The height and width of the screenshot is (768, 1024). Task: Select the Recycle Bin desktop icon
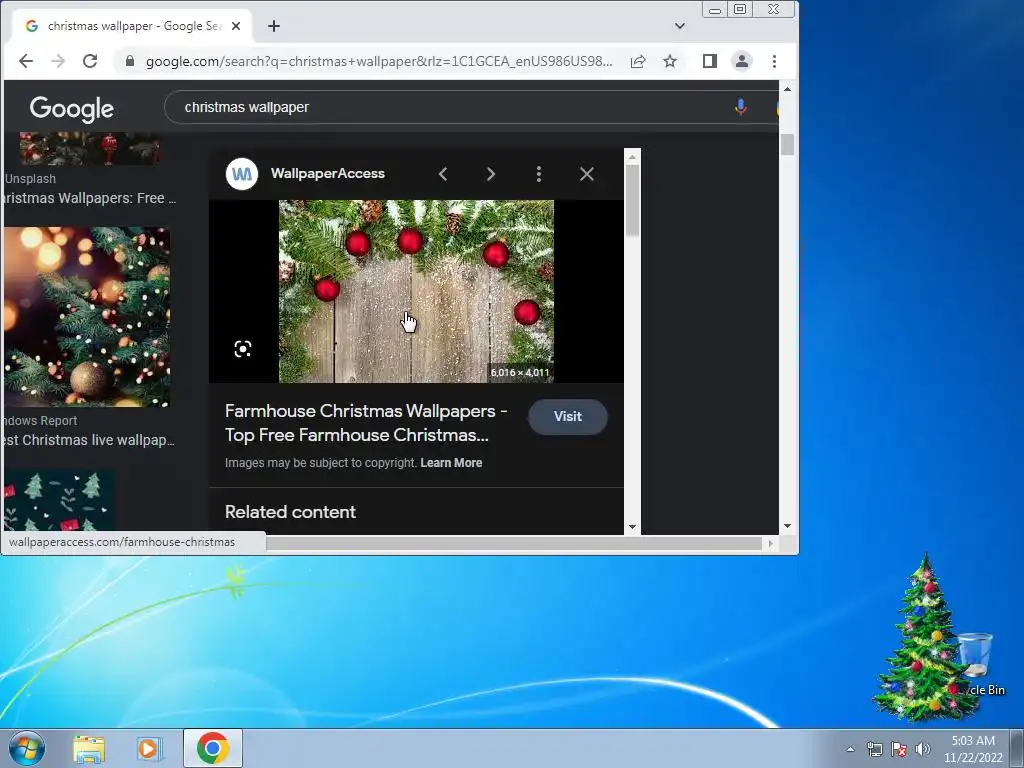[977, 664]
